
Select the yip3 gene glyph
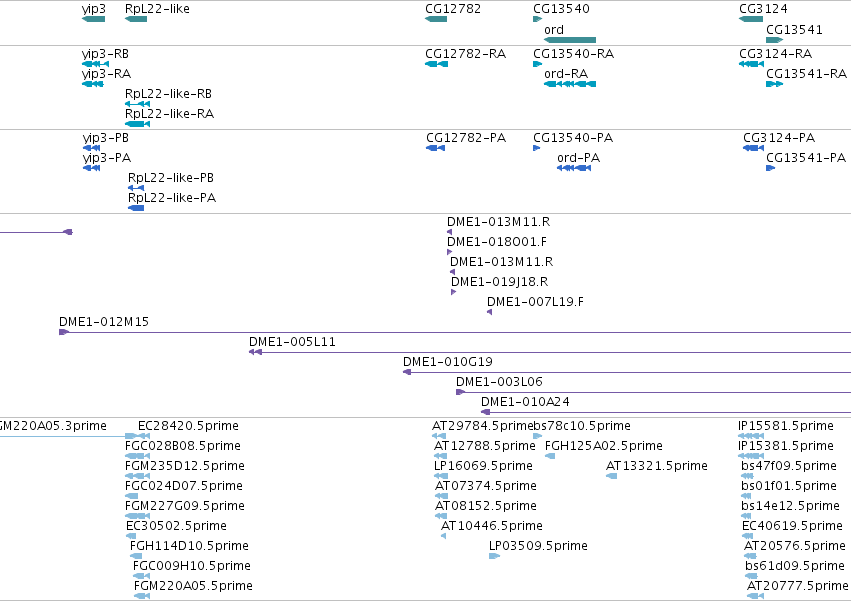point(93,19)
